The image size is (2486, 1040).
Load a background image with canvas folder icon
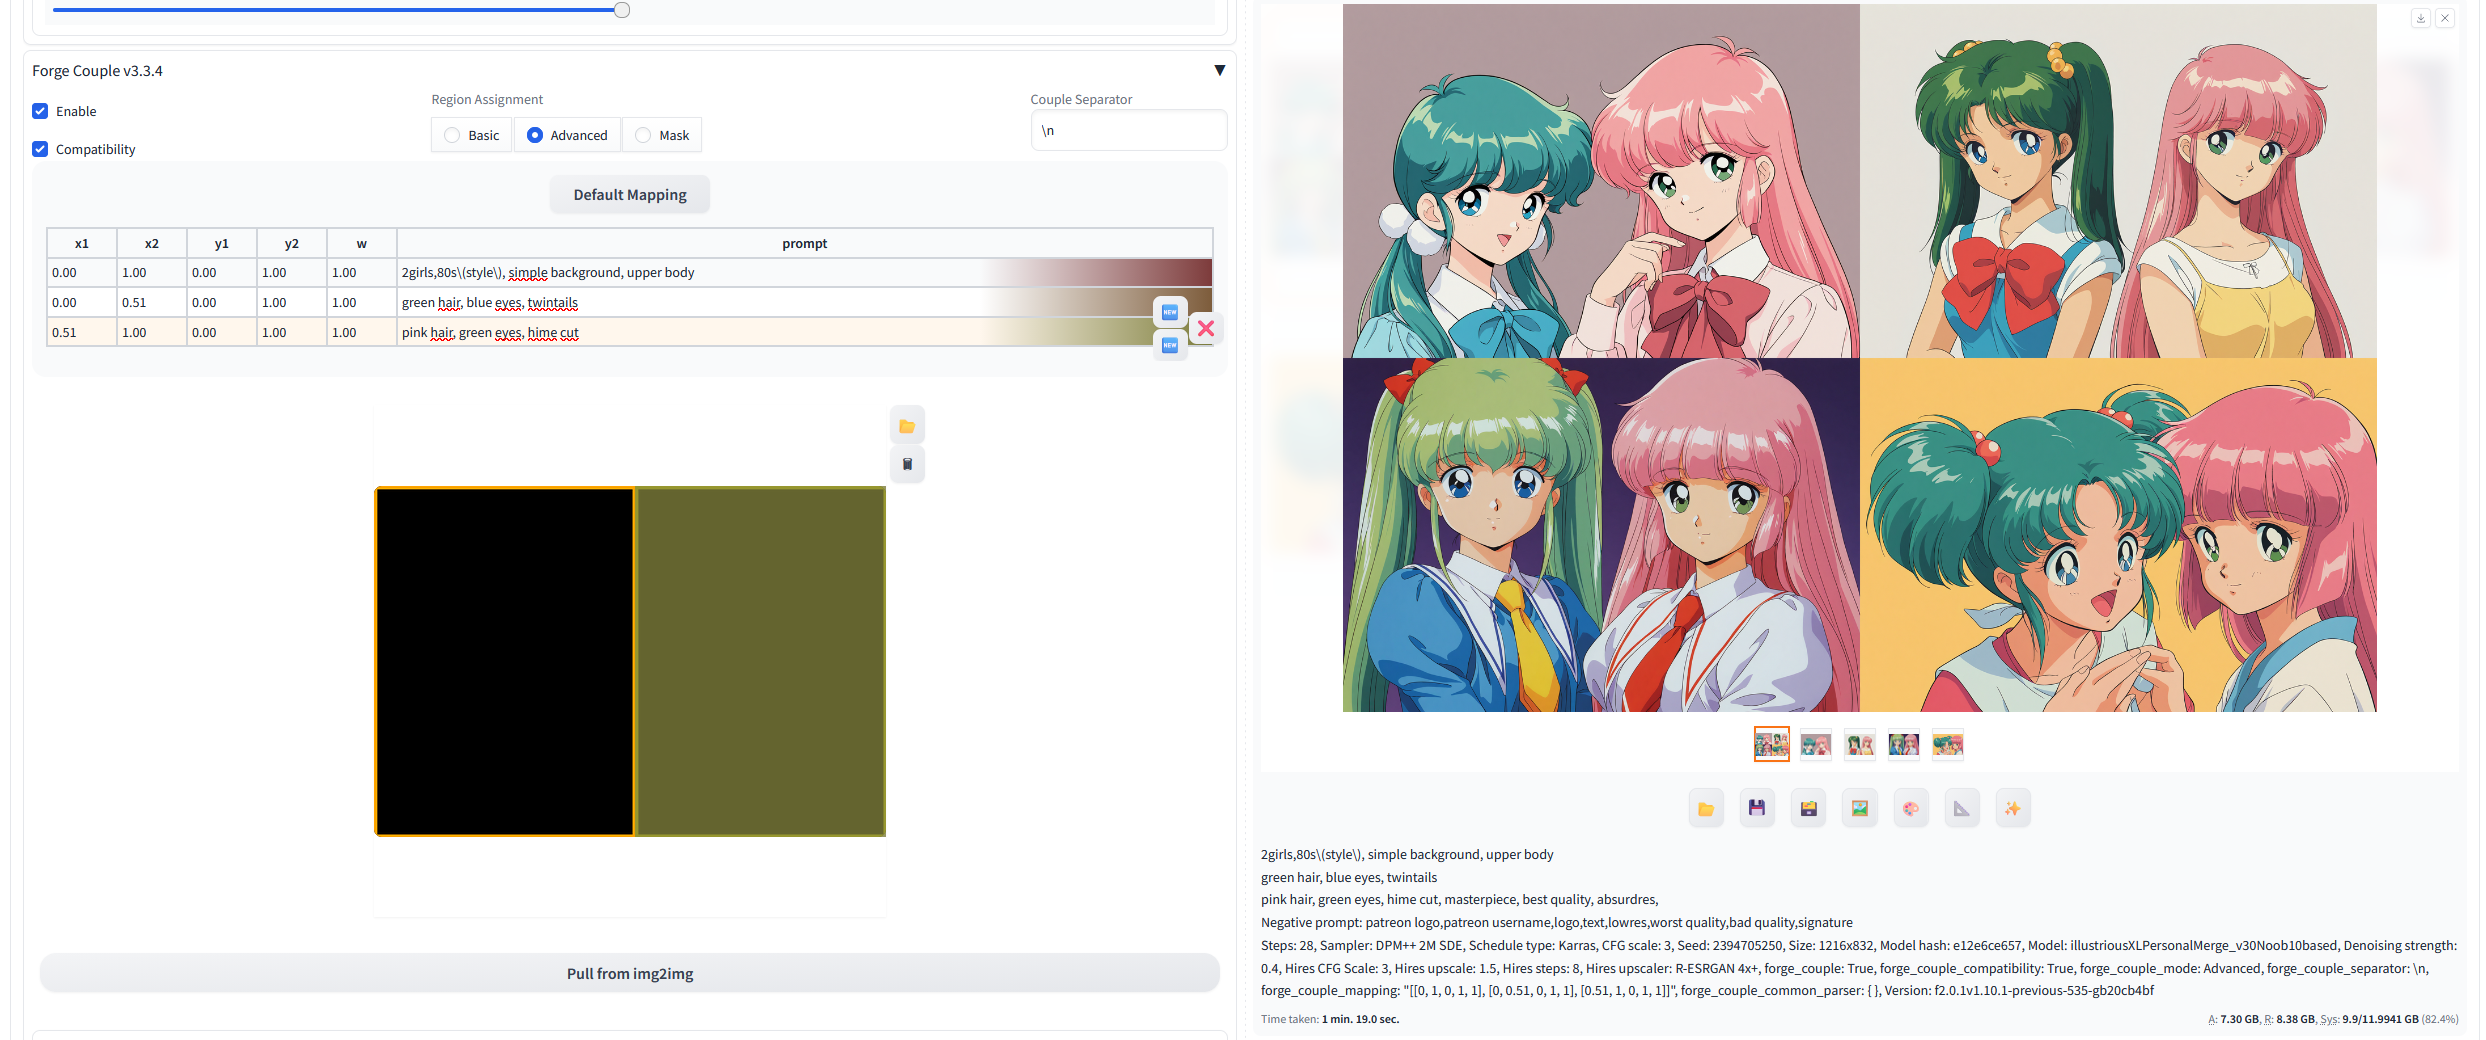[907, 426]
